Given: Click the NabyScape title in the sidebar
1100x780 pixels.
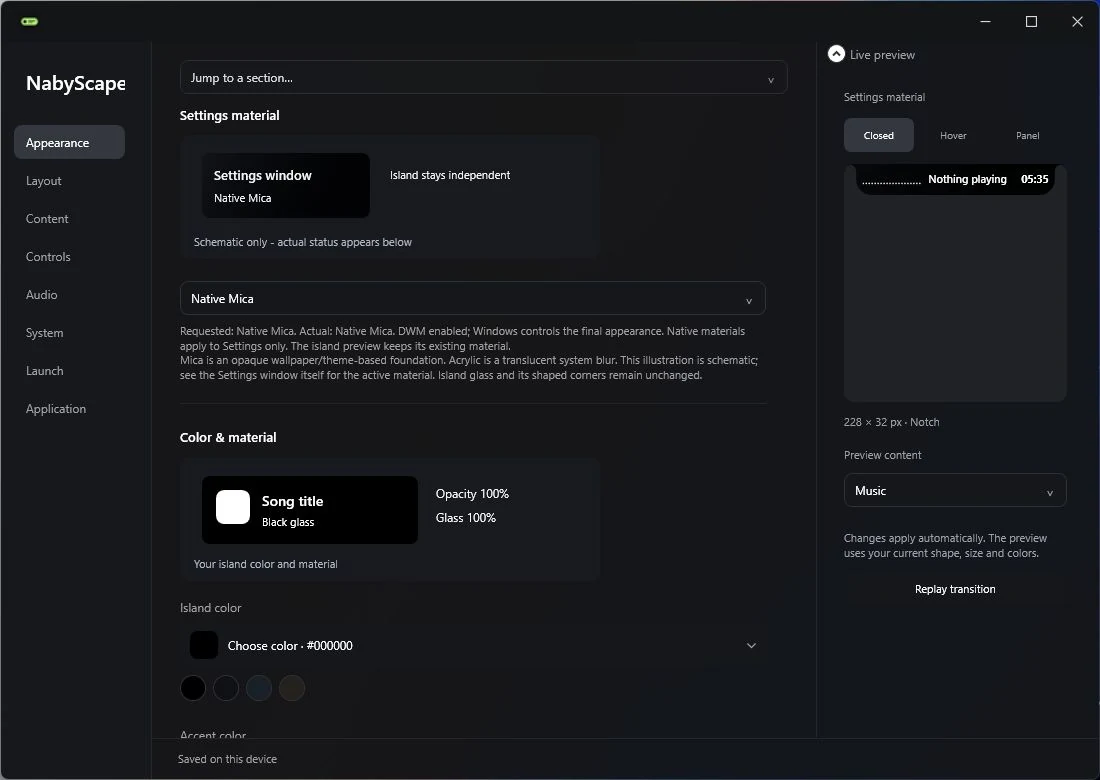Looking at the screenshot, I should (76, 83).
